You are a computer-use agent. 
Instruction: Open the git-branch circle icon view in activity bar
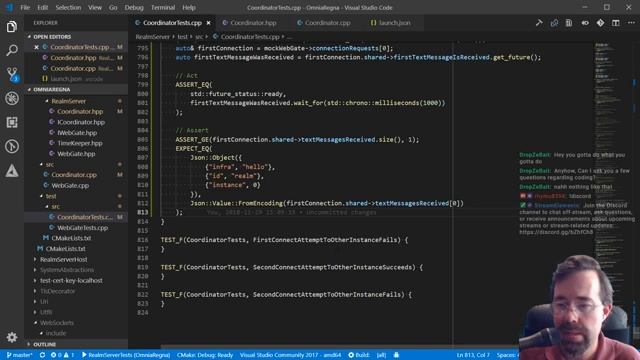click(12, 147)
